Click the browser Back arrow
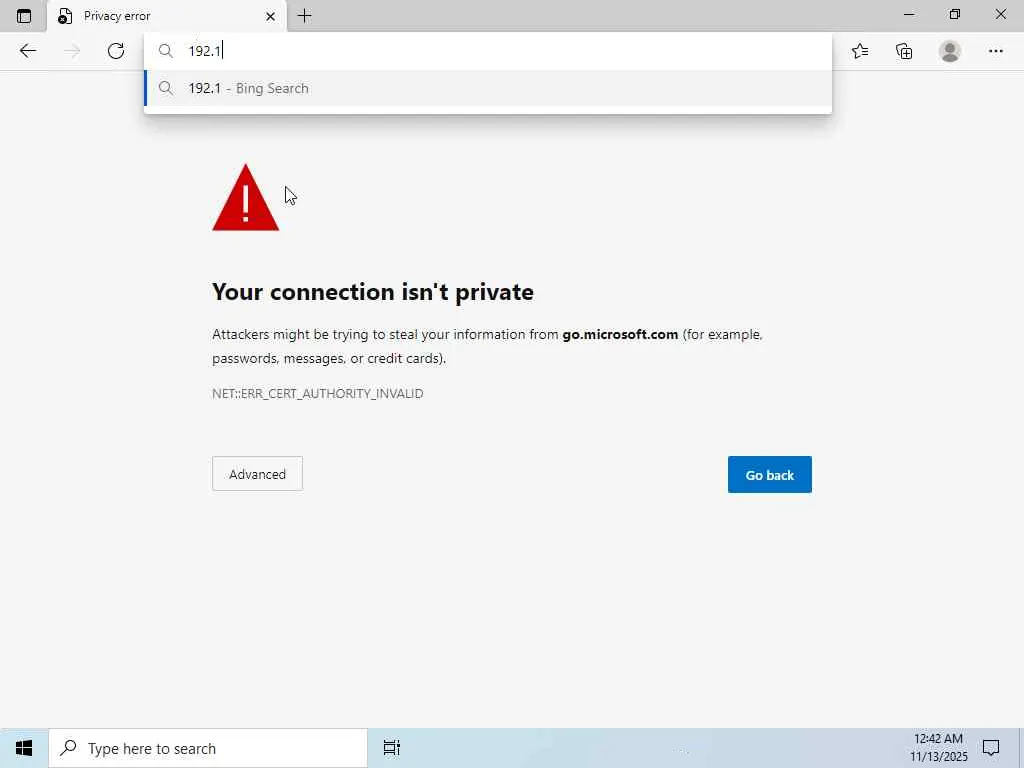Screen dimensions: 1024x768 (x=28, y=51)
